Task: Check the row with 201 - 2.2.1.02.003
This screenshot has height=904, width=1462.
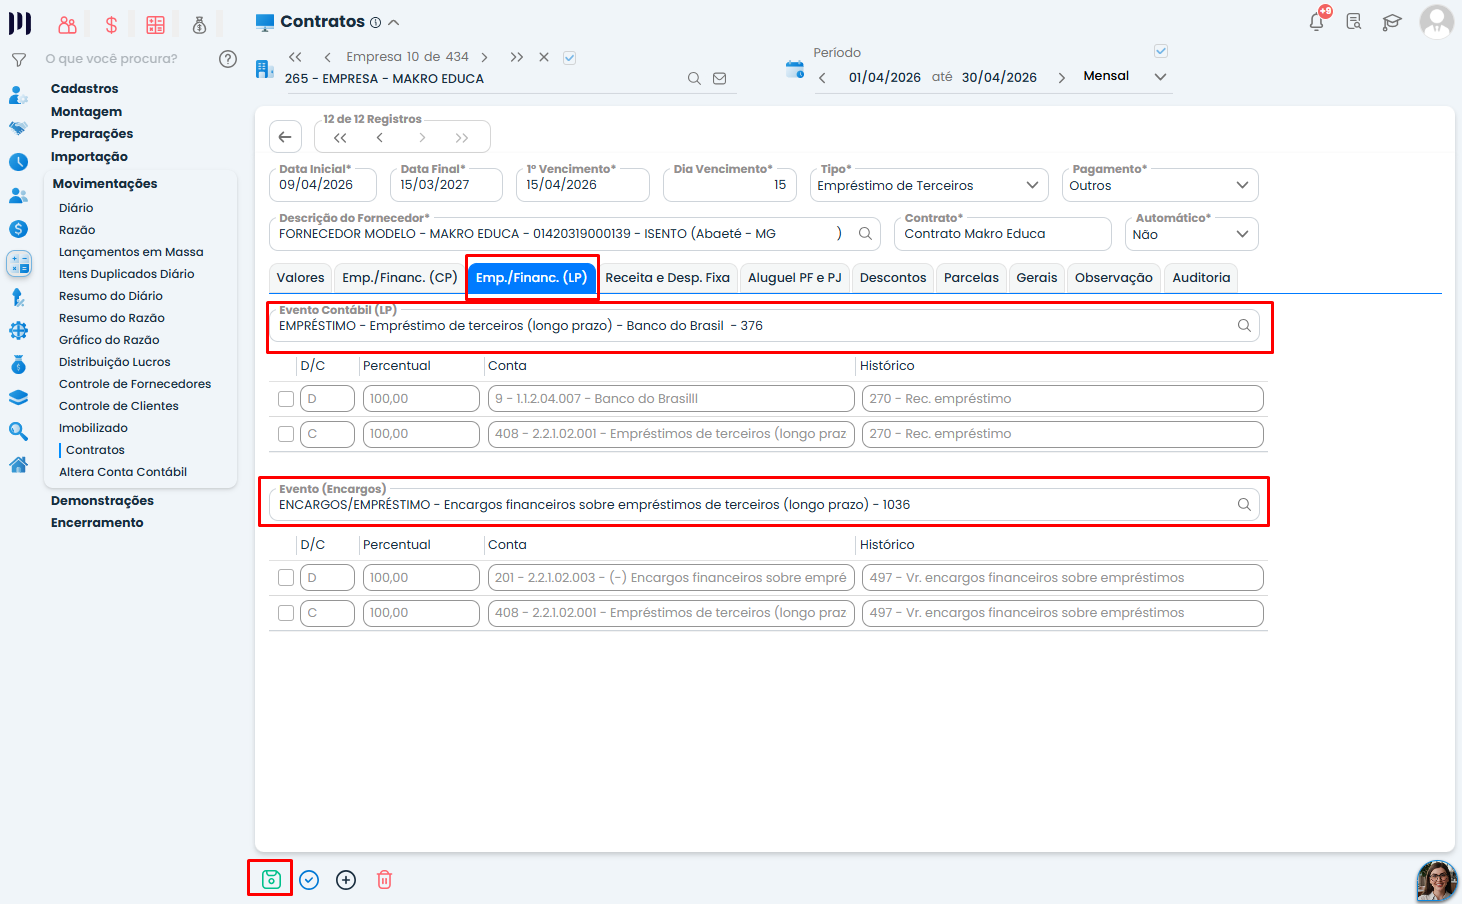Action: (286, 578)
